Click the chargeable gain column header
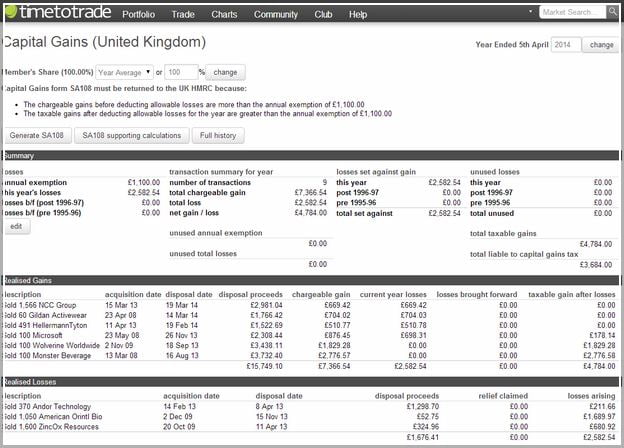This screenshot has height=448, width=624. [x=321, y=294]
